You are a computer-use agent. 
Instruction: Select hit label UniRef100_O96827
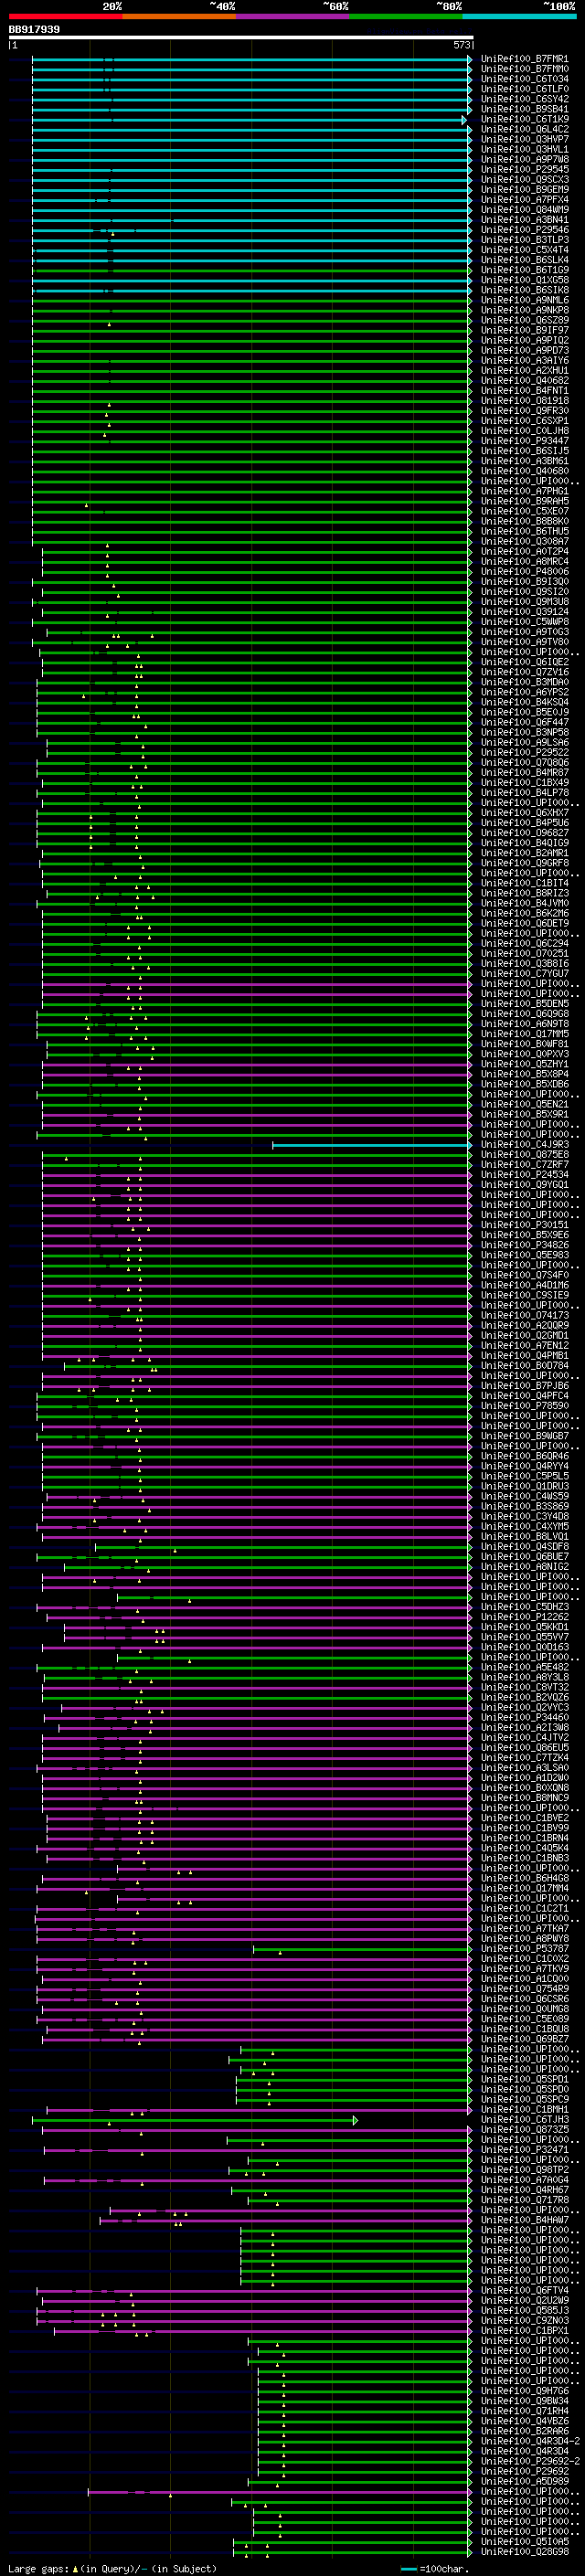[x=525, y=833]
